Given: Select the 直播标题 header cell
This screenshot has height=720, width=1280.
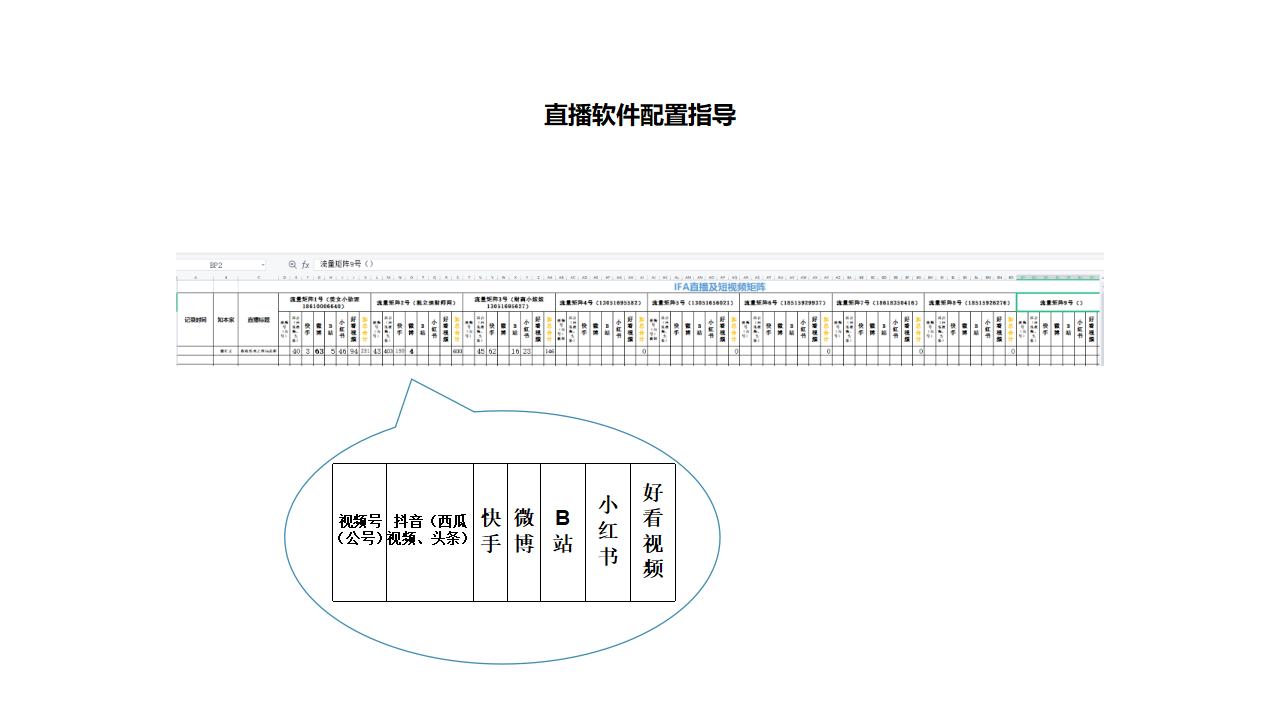Looking at the screenshot, I should (x=259, y=320).
